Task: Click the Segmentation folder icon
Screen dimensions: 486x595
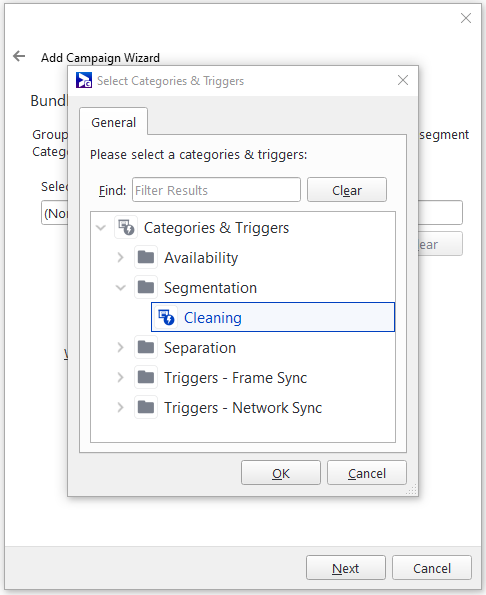Action: point(146,287)
